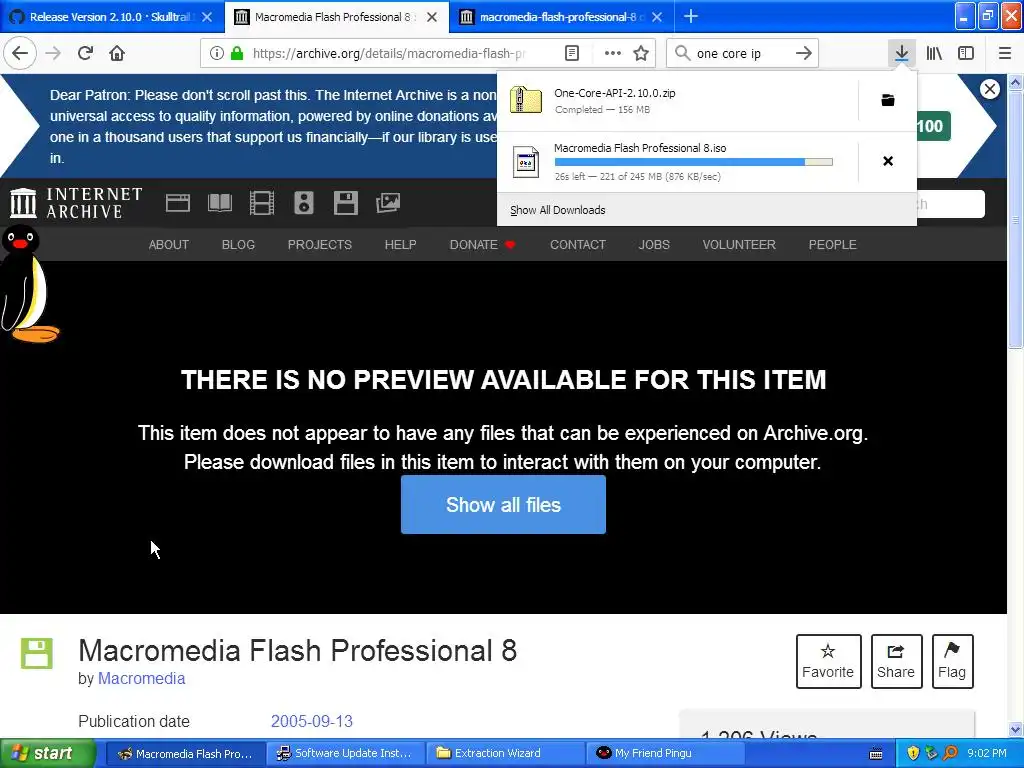Viewport: 1024px width, 768px height.
Task: Click the 2005-09-13 publication date link
Action: [312, 721]
